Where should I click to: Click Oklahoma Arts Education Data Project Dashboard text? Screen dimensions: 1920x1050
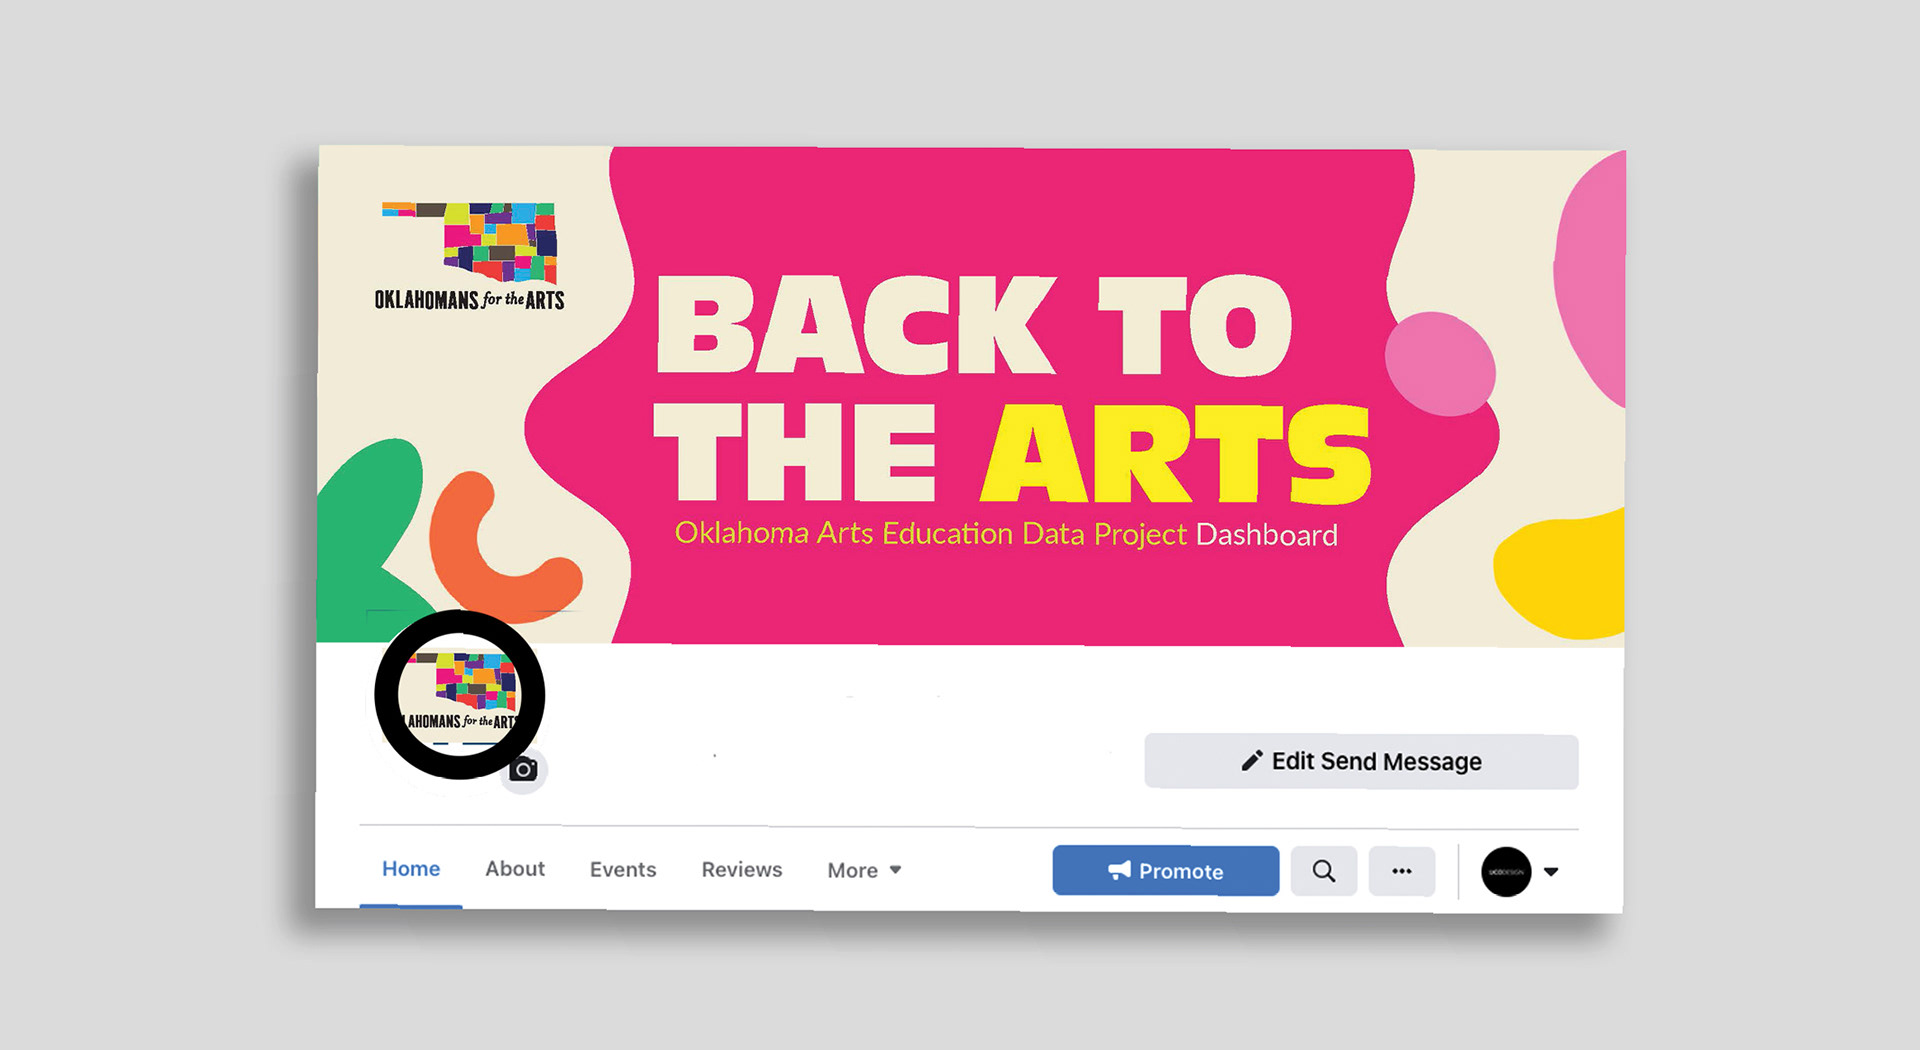[1006, 534]
